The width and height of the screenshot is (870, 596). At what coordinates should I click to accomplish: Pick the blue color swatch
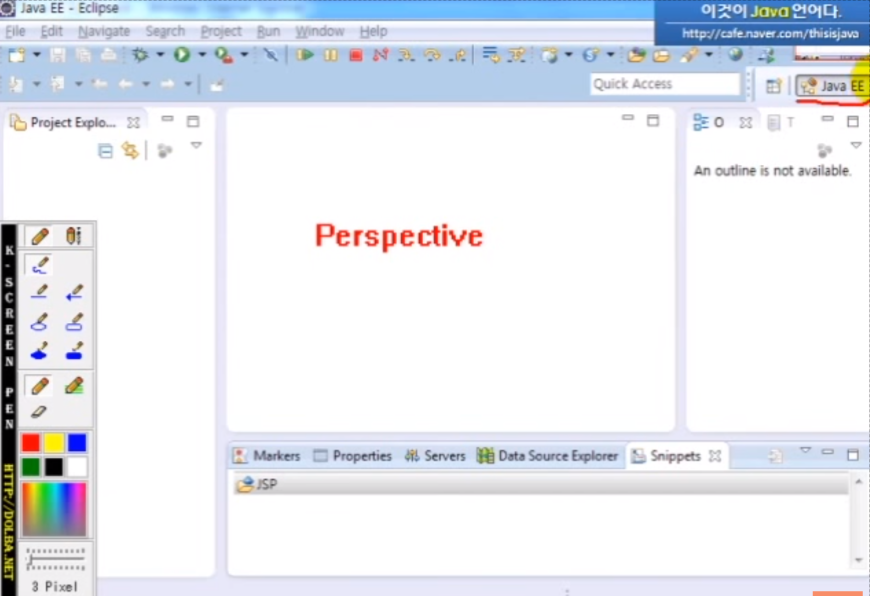coord(77,442)
